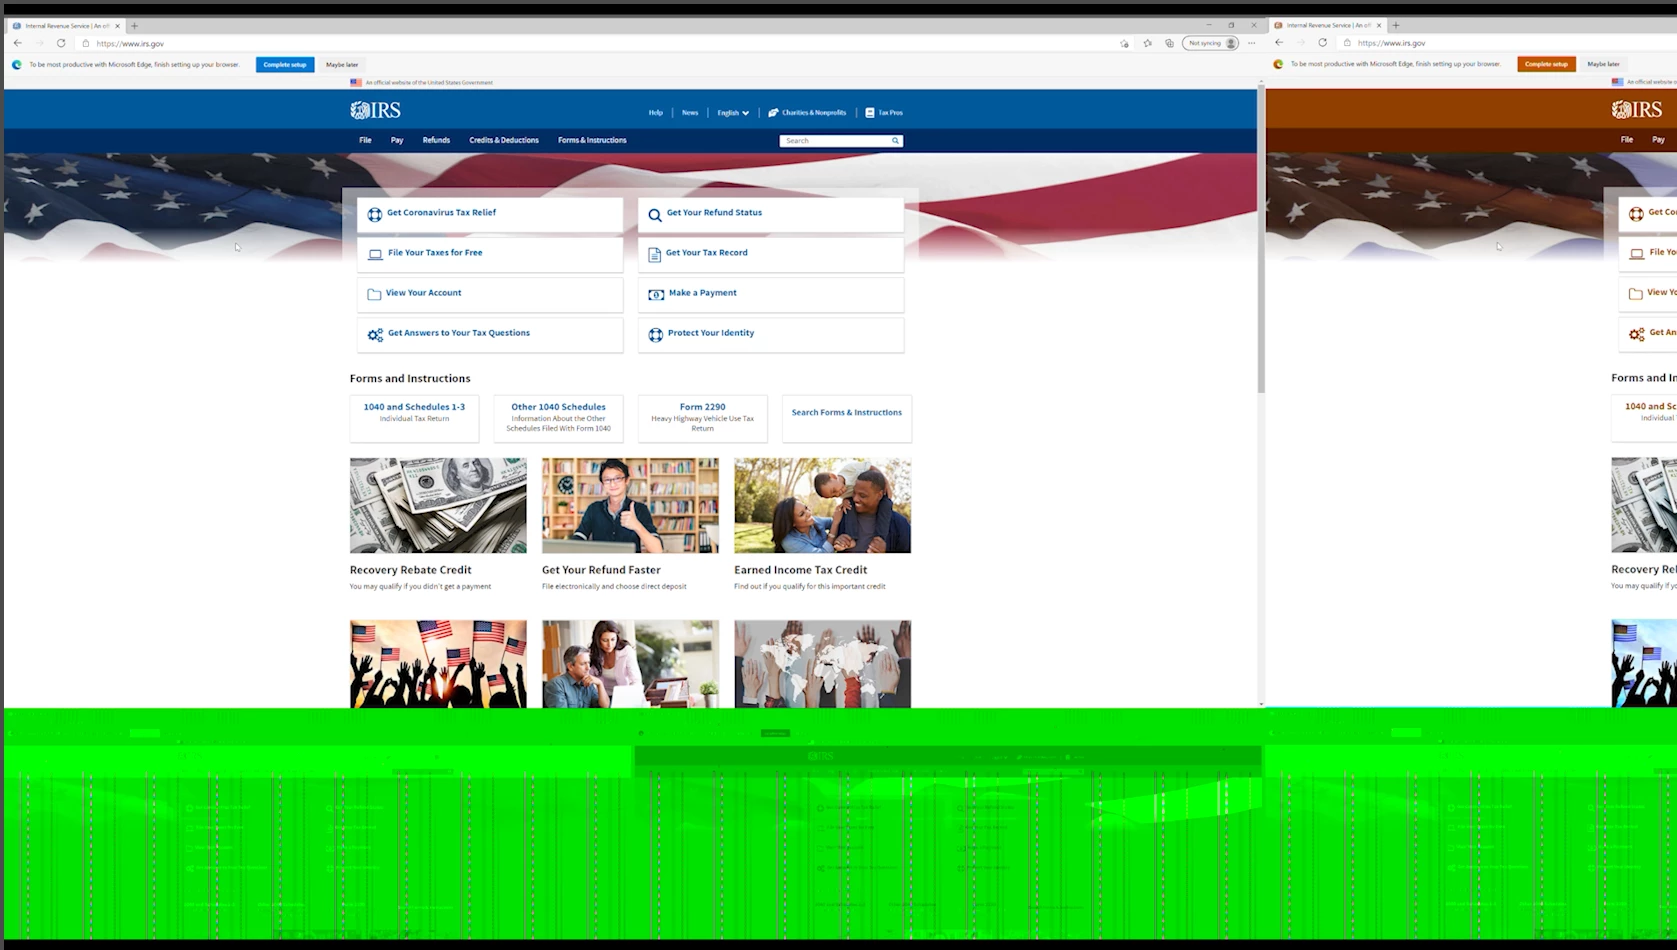This screenshot has width=1677, height=950.
Task: Click the back arrow in the right orange browser window
Action: [1279, 42]
